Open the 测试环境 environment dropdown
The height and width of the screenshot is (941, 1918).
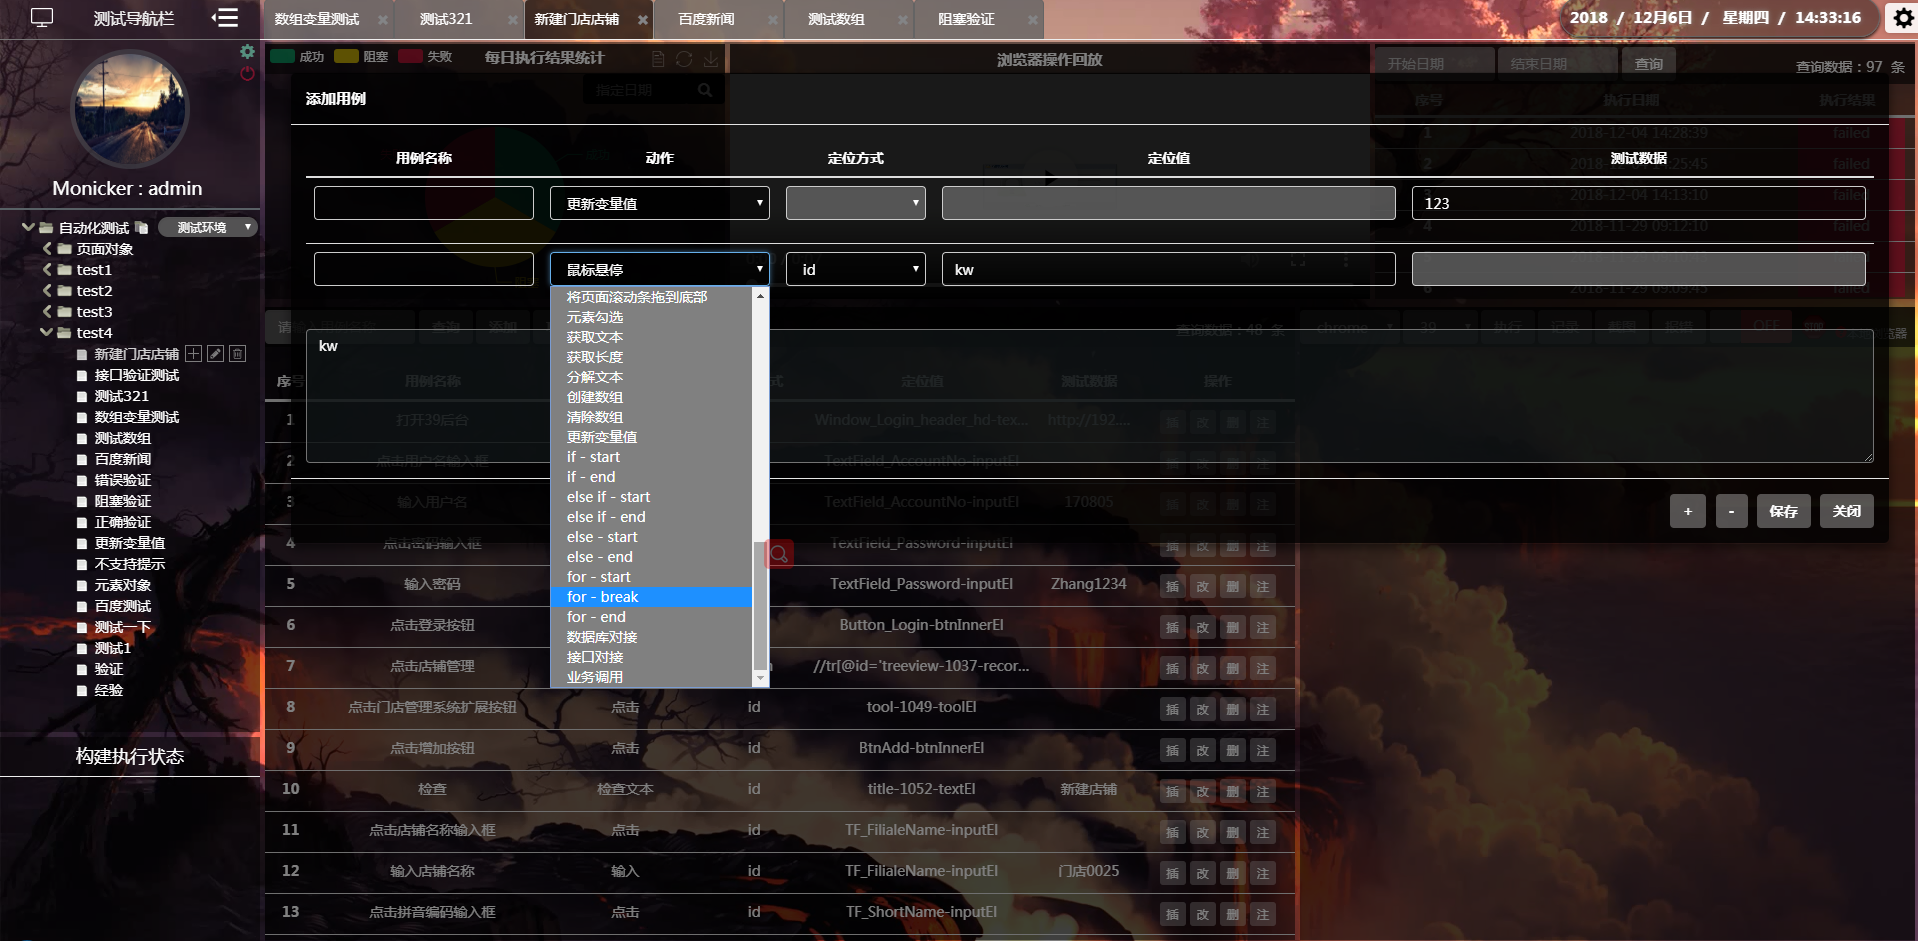tap(208, 228)
